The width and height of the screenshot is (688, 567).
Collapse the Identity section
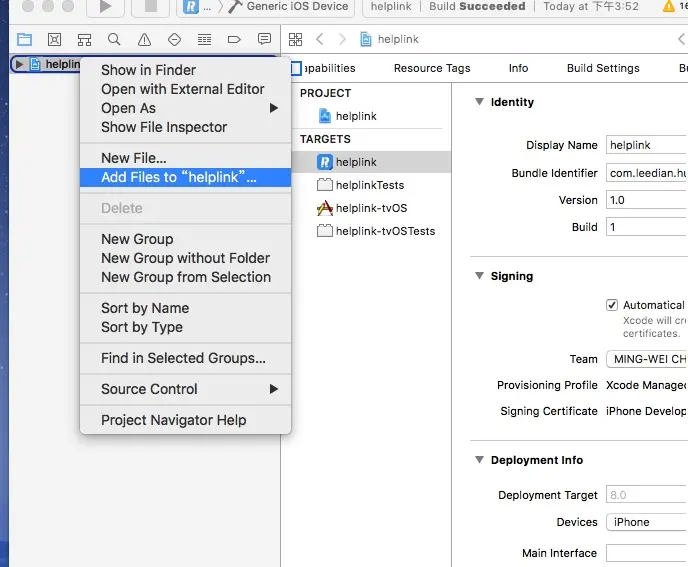[x=480, y=102]
